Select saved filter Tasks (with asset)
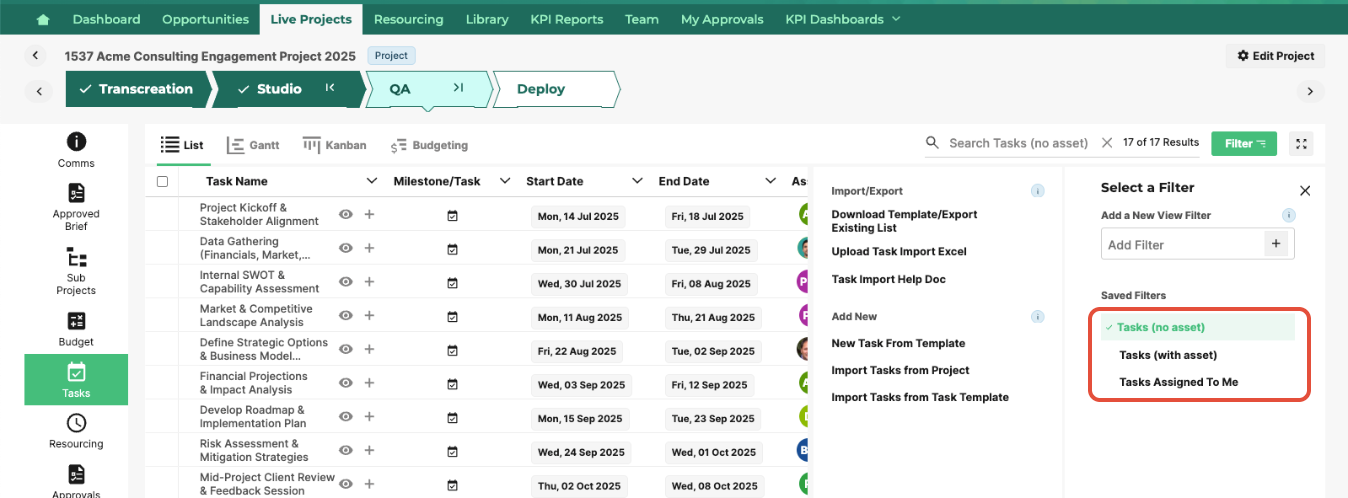The height and width of the screenshot is (498, 1348). (x=1168, y=355)
